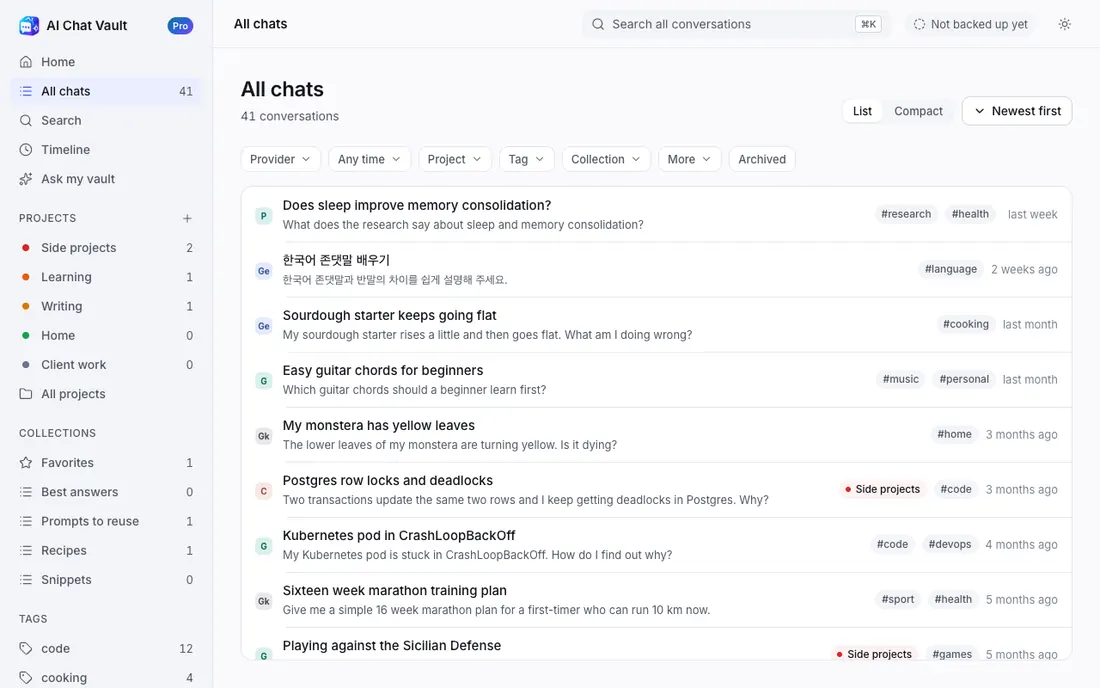Click the #personal tag

point(964,379)
